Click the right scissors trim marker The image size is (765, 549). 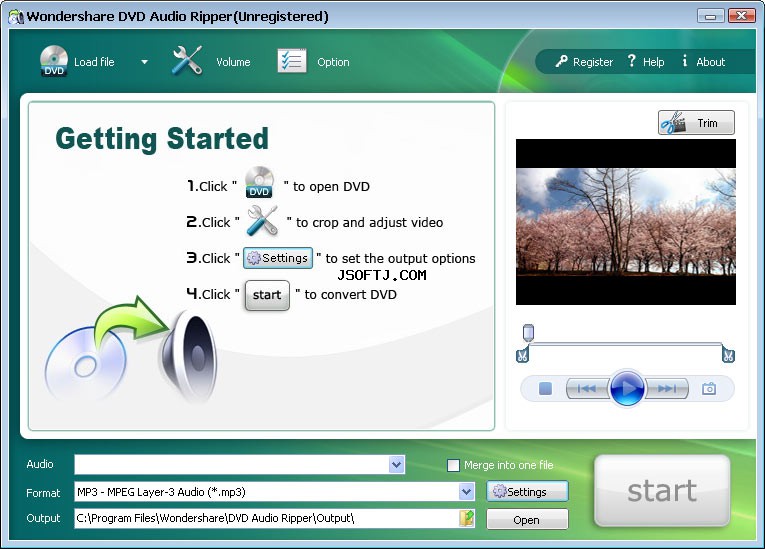728,355
